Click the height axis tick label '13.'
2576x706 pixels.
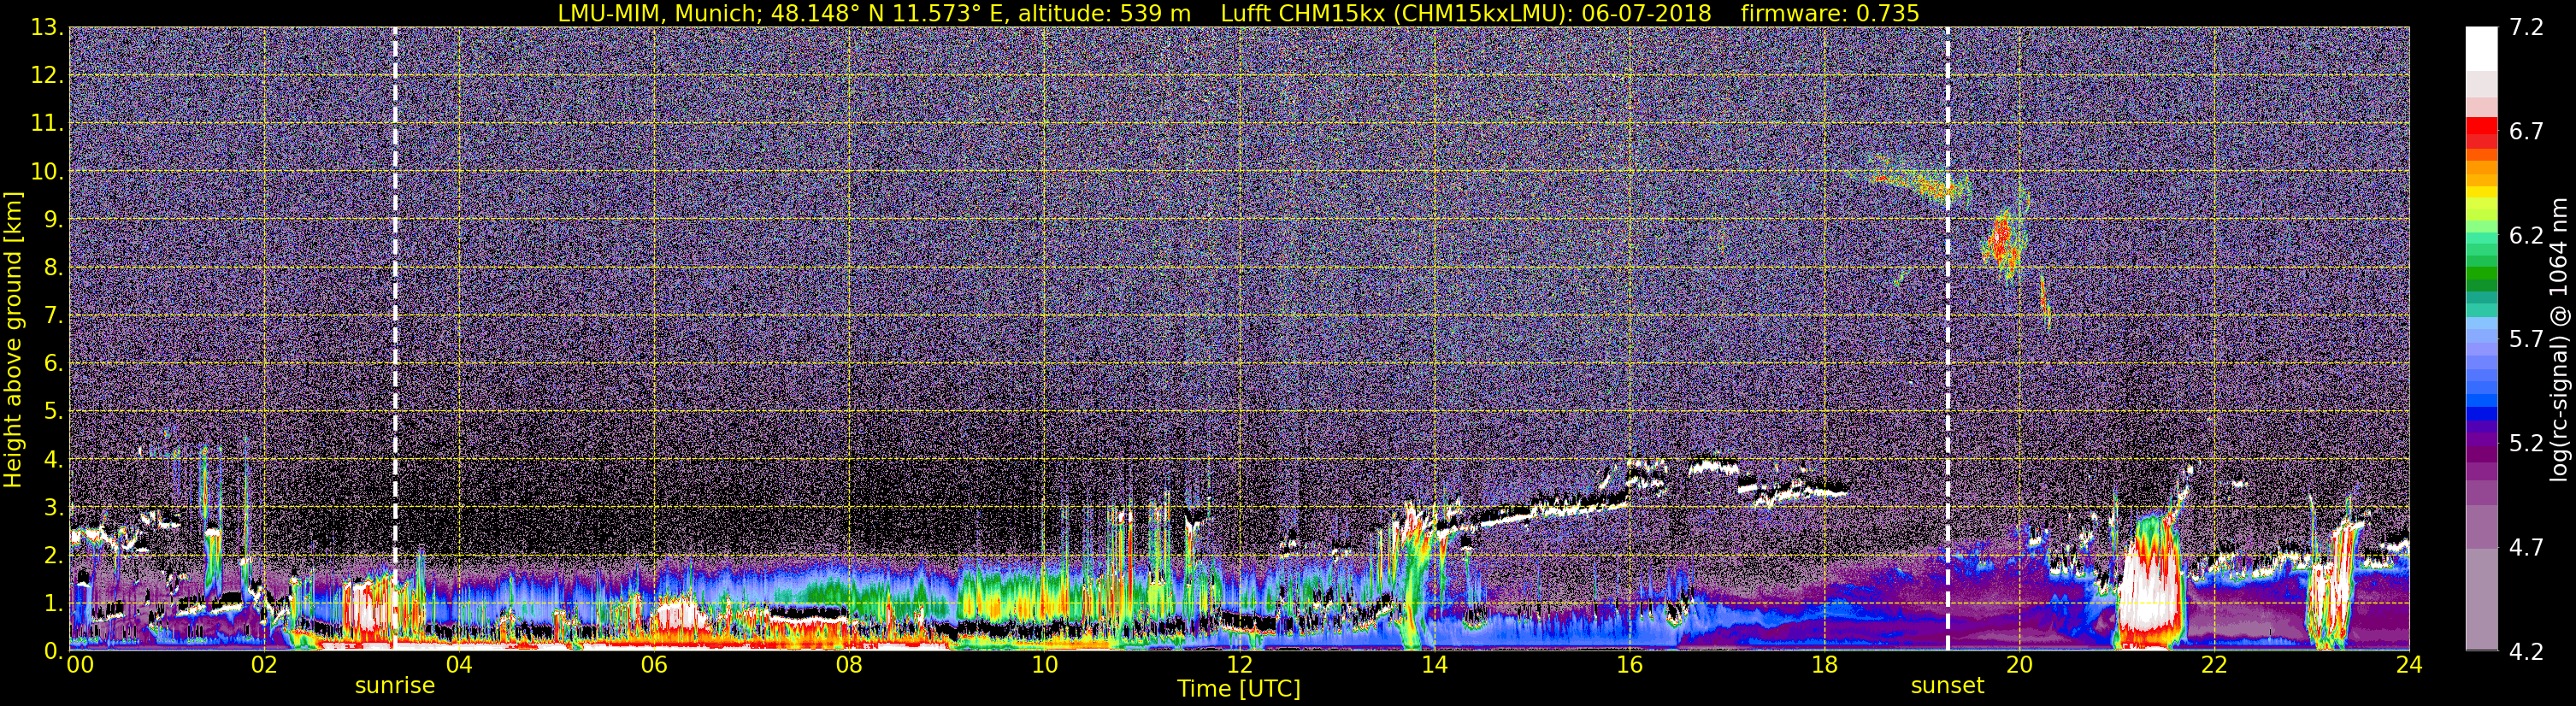(x=47, y=28)
